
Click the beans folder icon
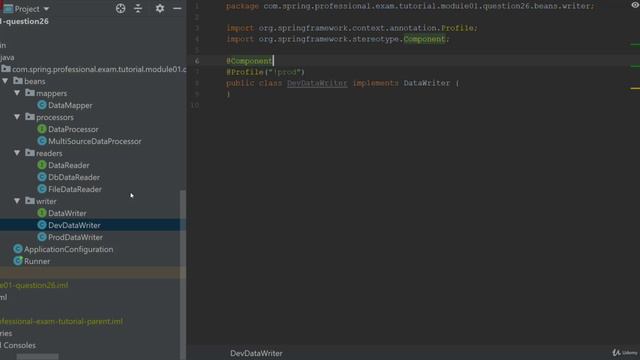pyautogui.click(x=18, y=81)
